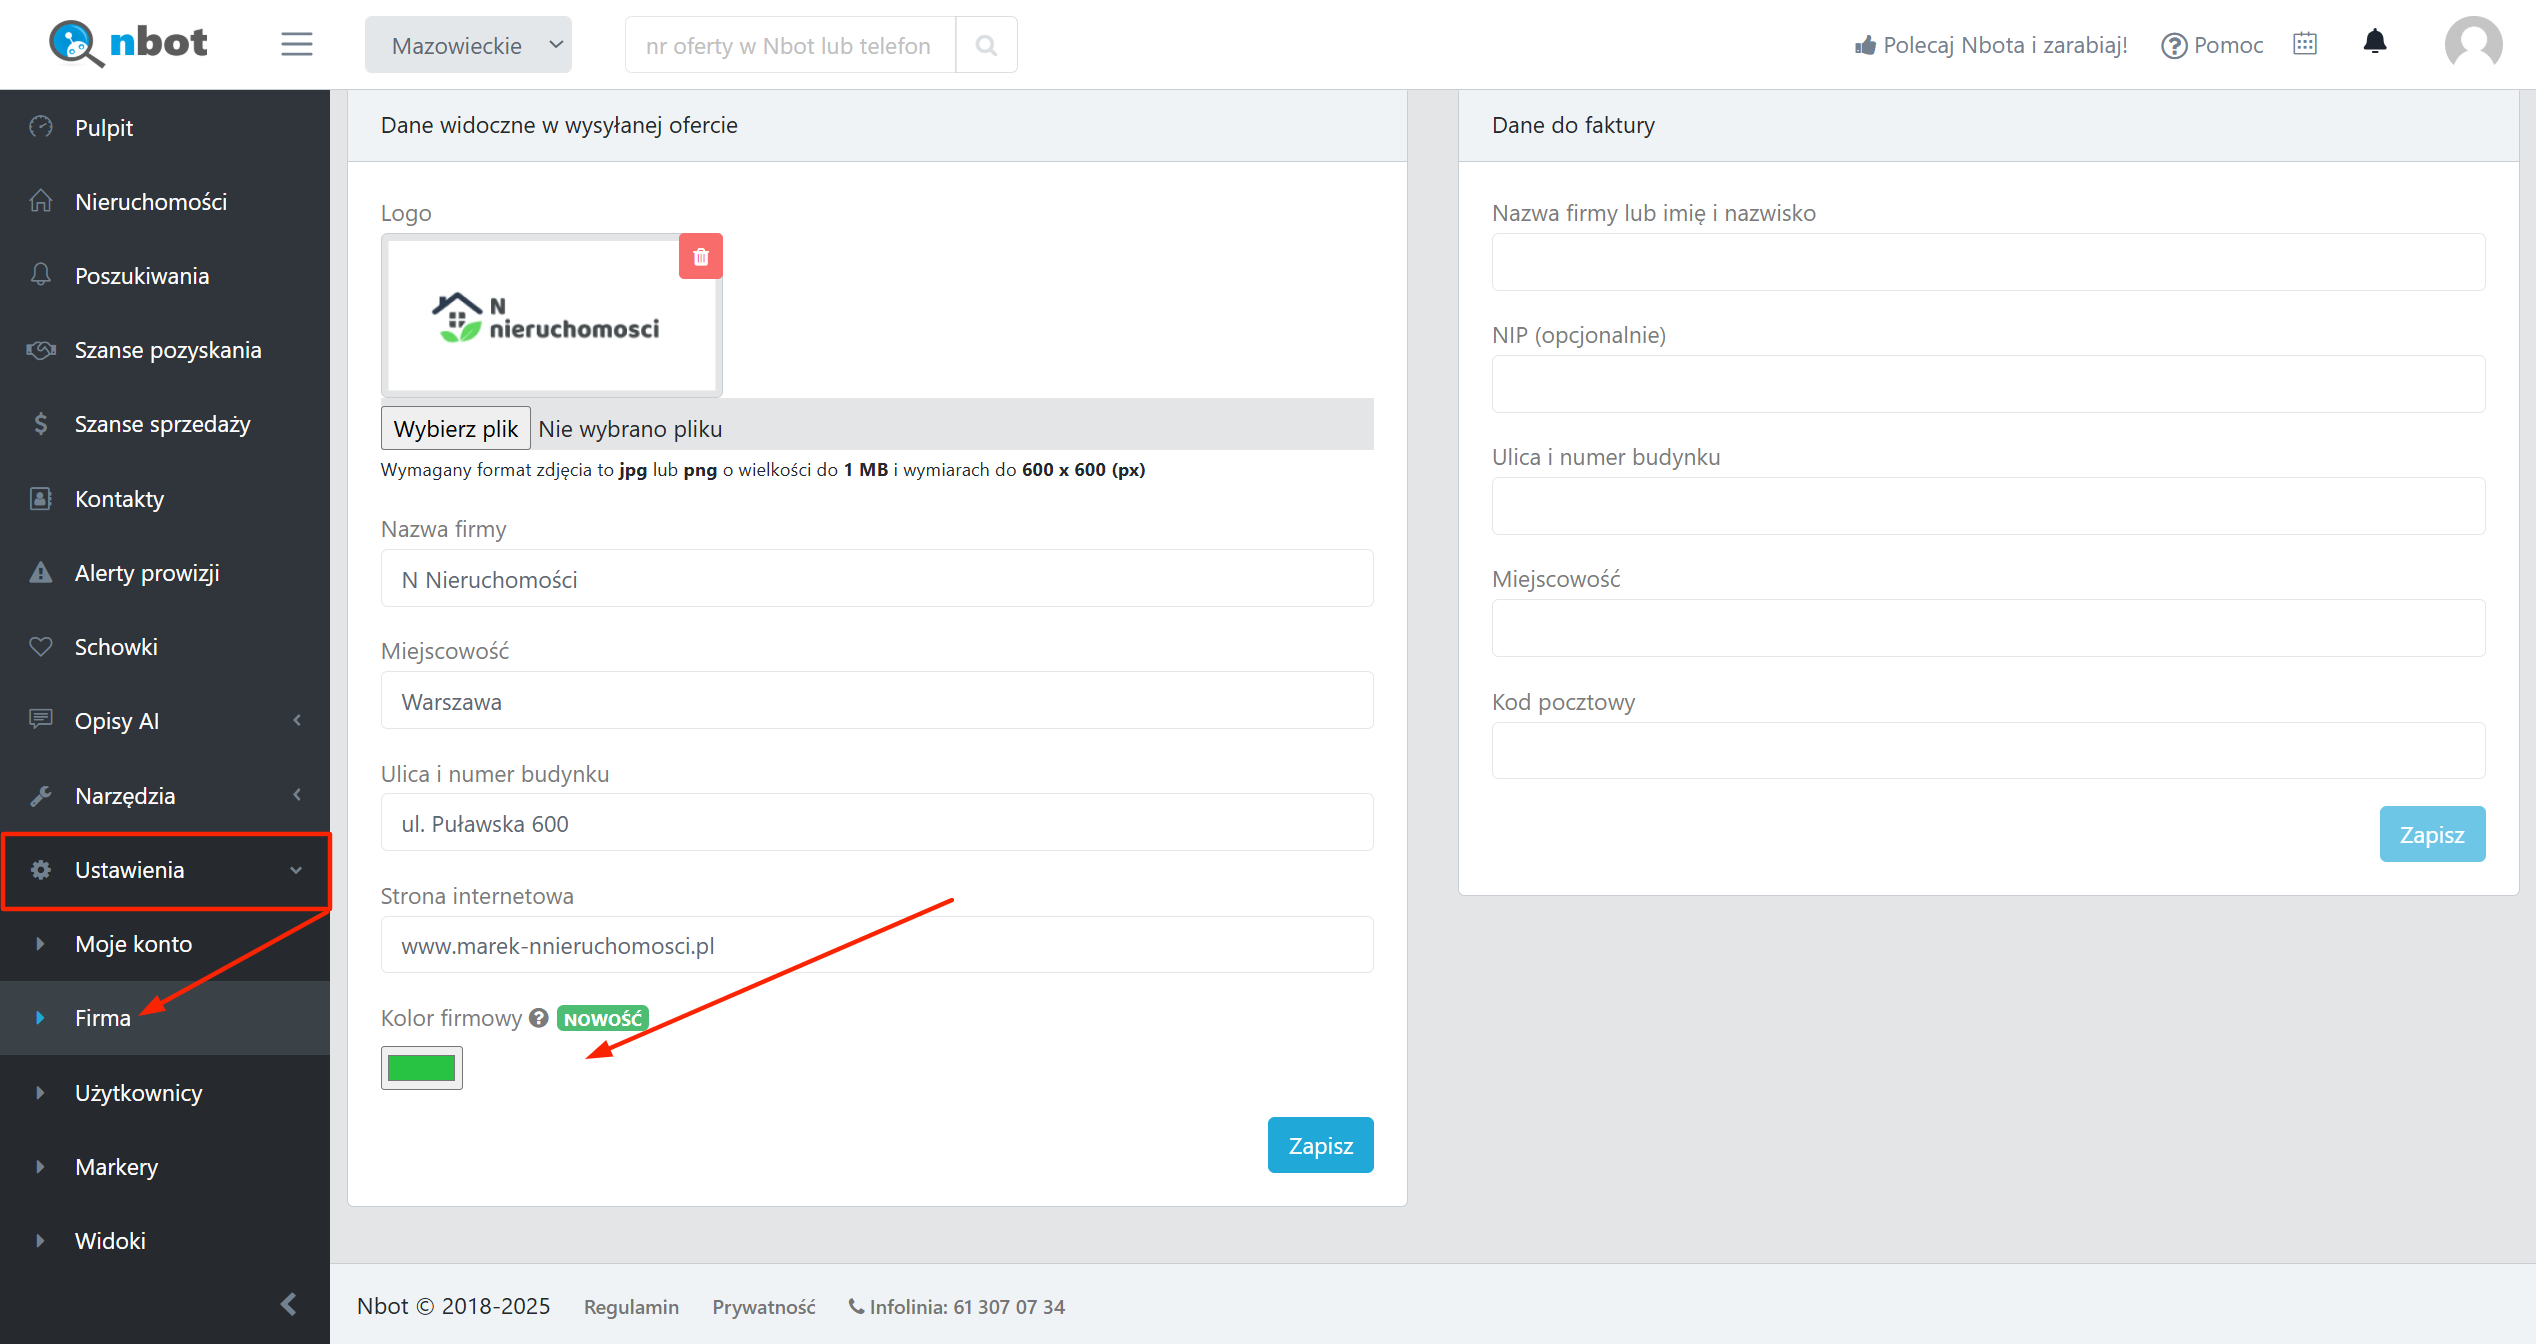Collapse sidebar with bottom chevron
The width and height of the screenshot is (2536, 1344).
tap(288, 1304)
